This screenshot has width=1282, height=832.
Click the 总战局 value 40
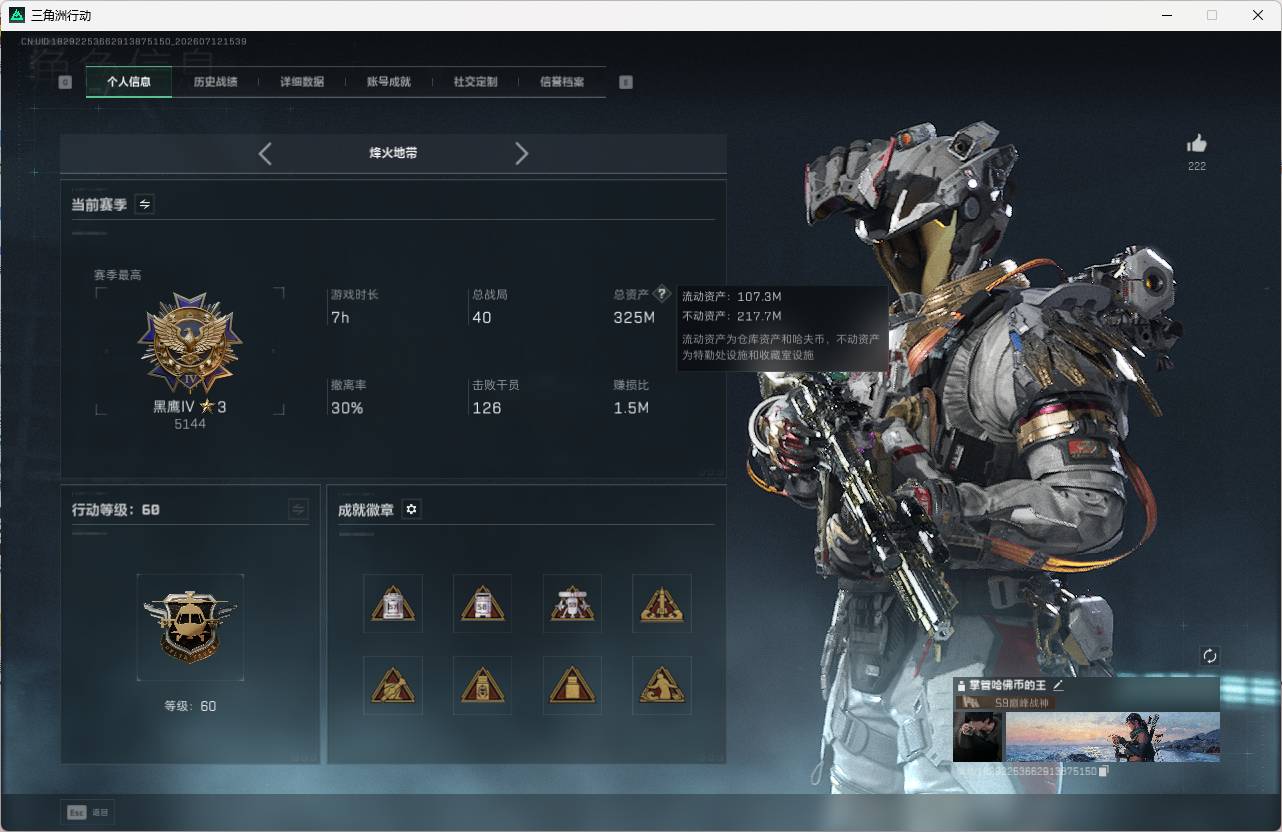482,318
